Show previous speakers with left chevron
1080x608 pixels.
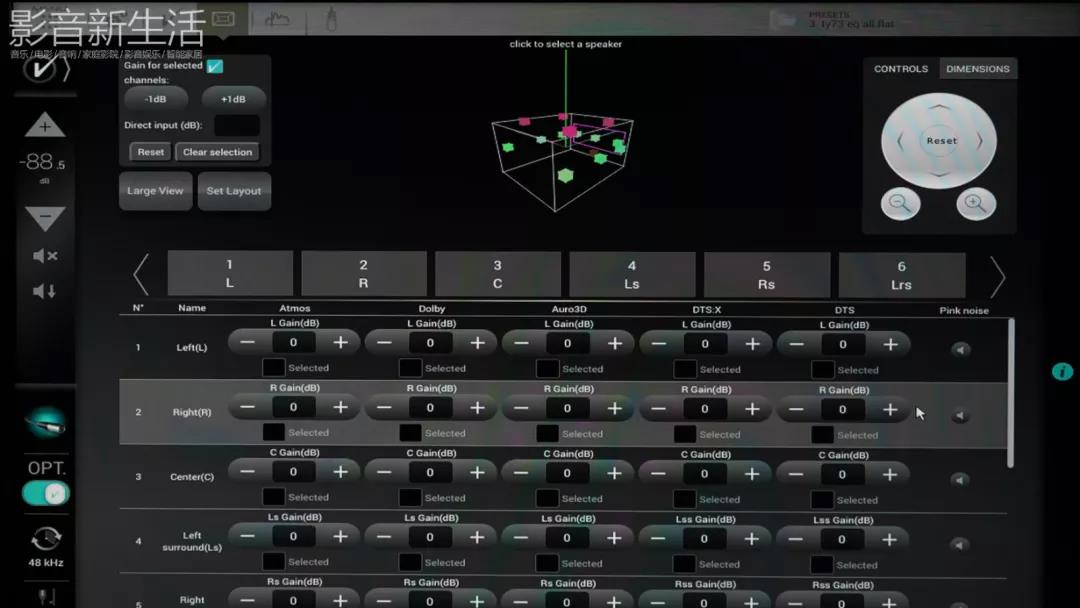[141, 275]
